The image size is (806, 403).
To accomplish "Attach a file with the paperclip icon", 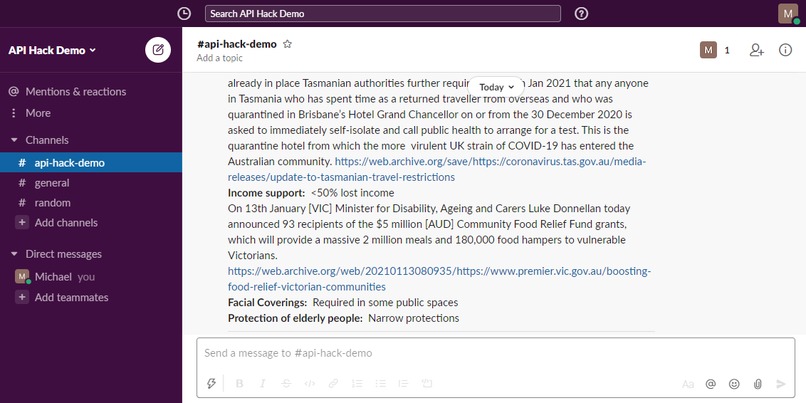I will click(758, 384).
